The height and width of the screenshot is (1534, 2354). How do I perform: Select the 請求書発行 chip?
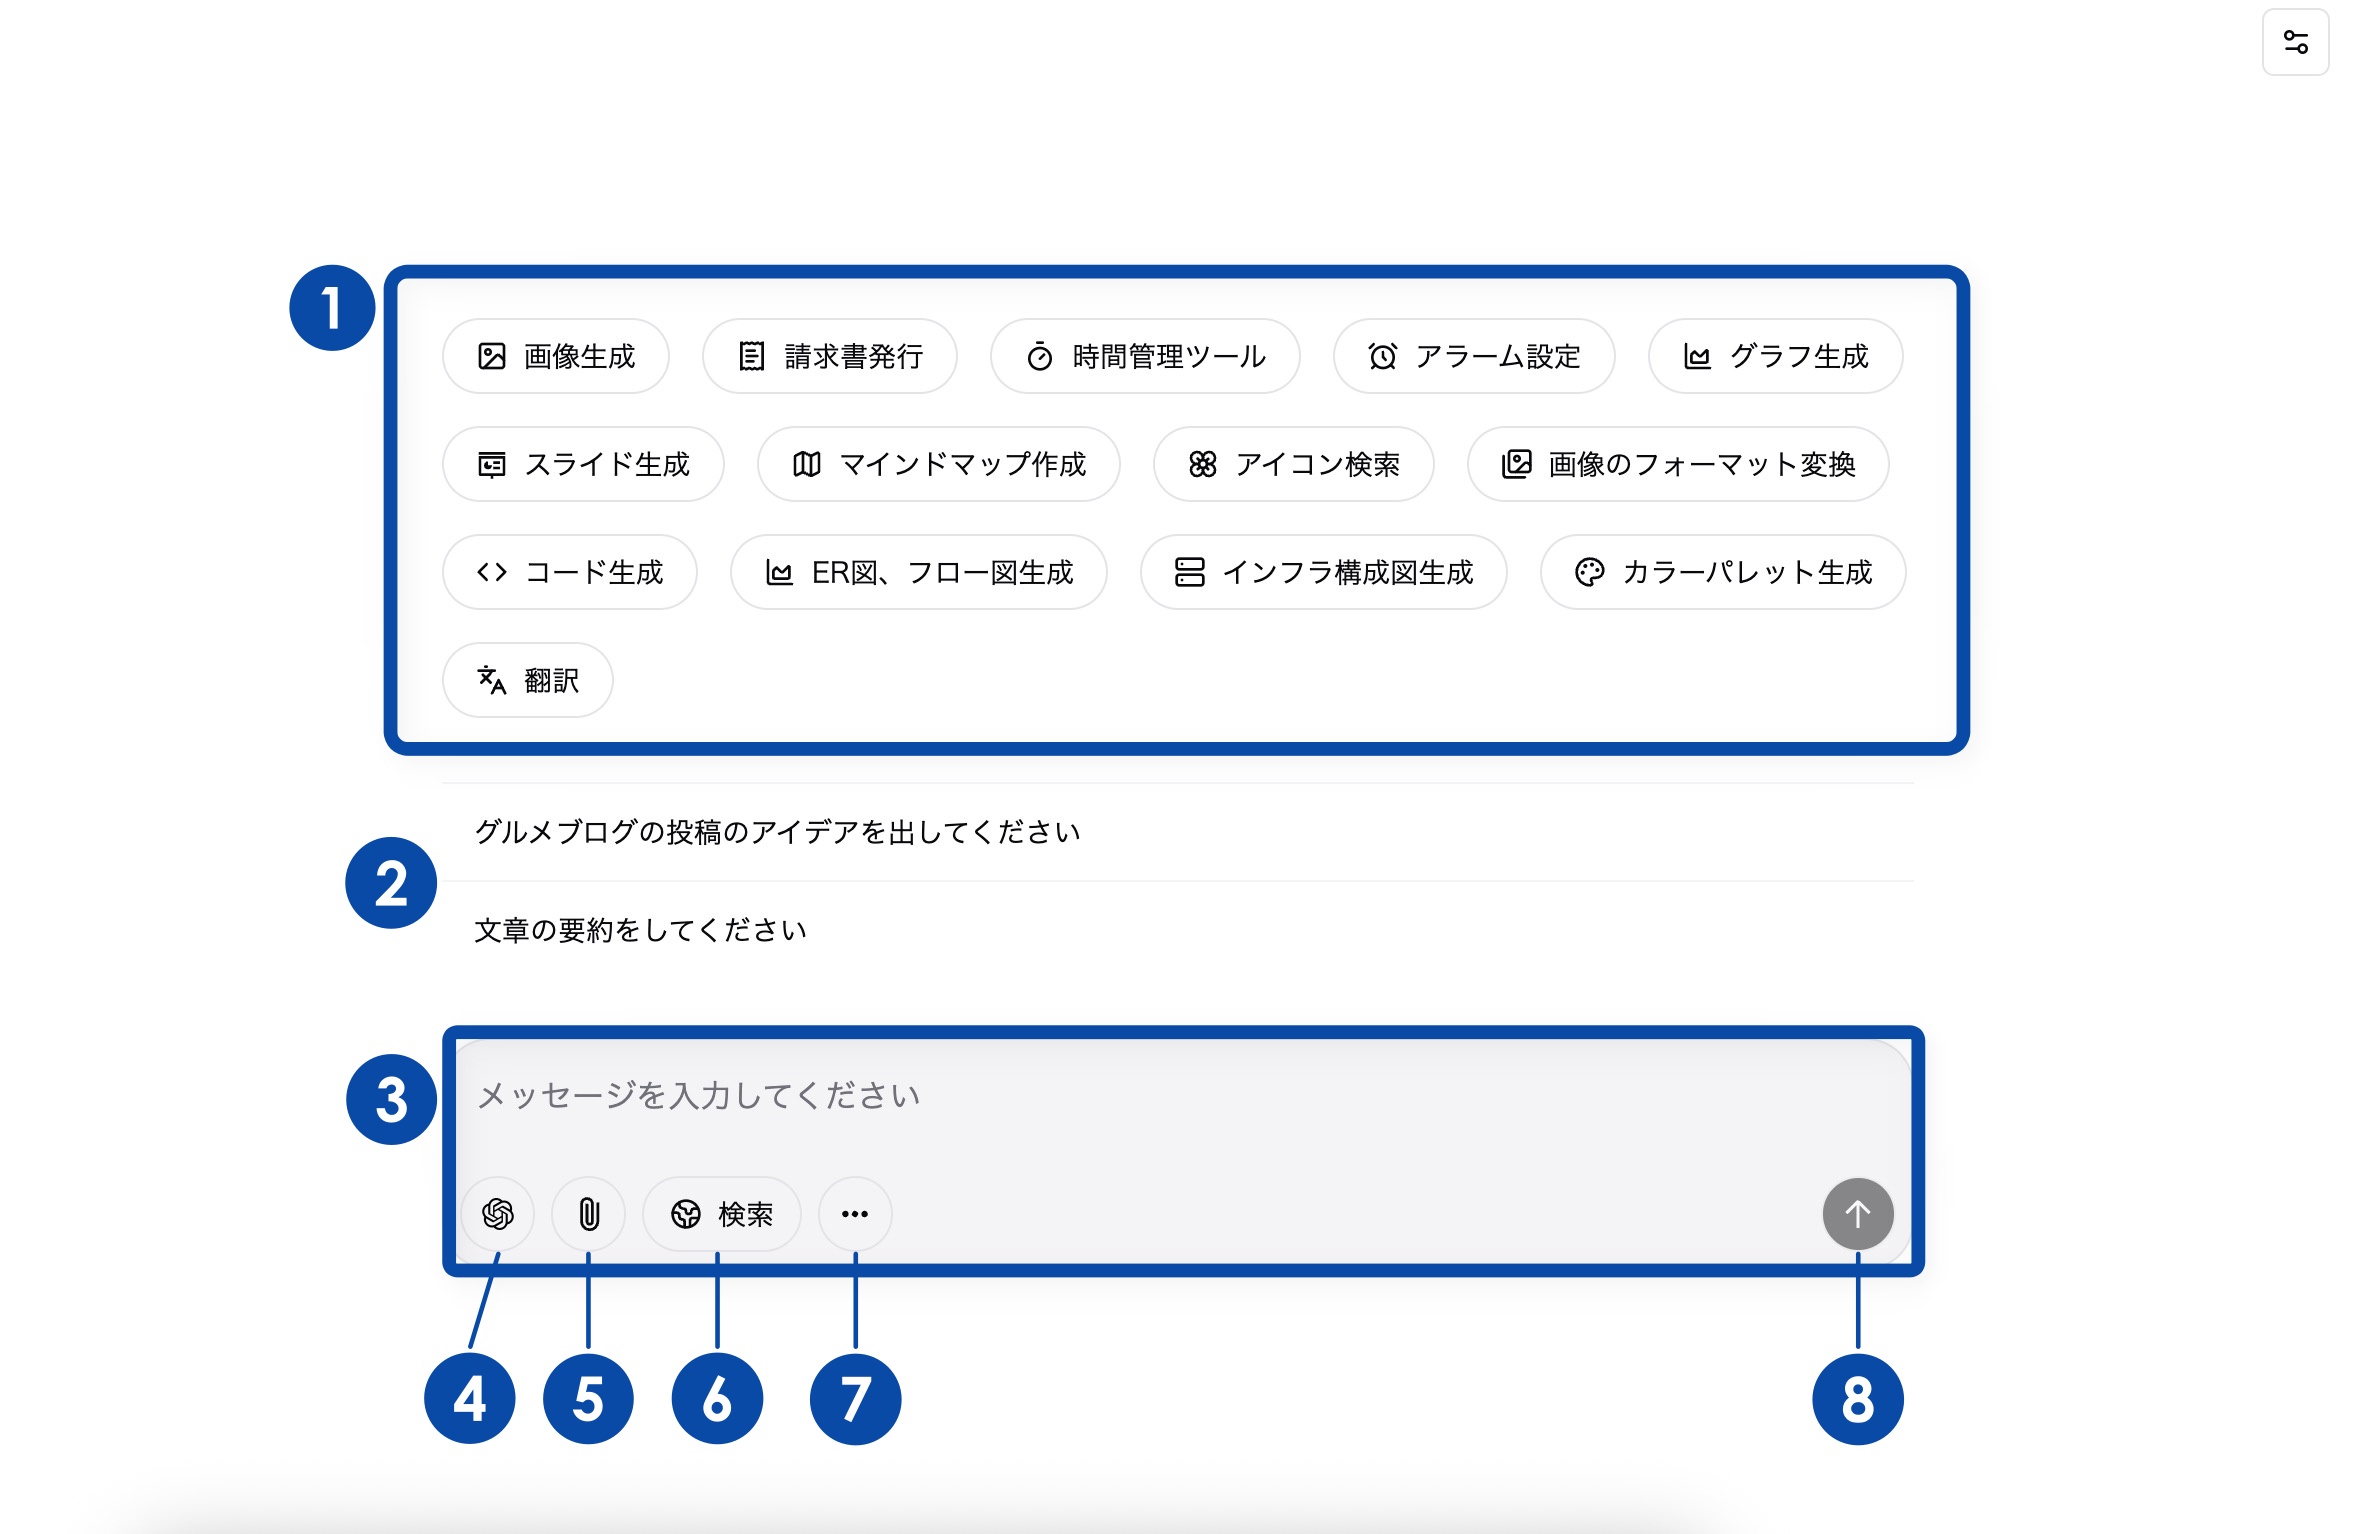tap(830, 356)
